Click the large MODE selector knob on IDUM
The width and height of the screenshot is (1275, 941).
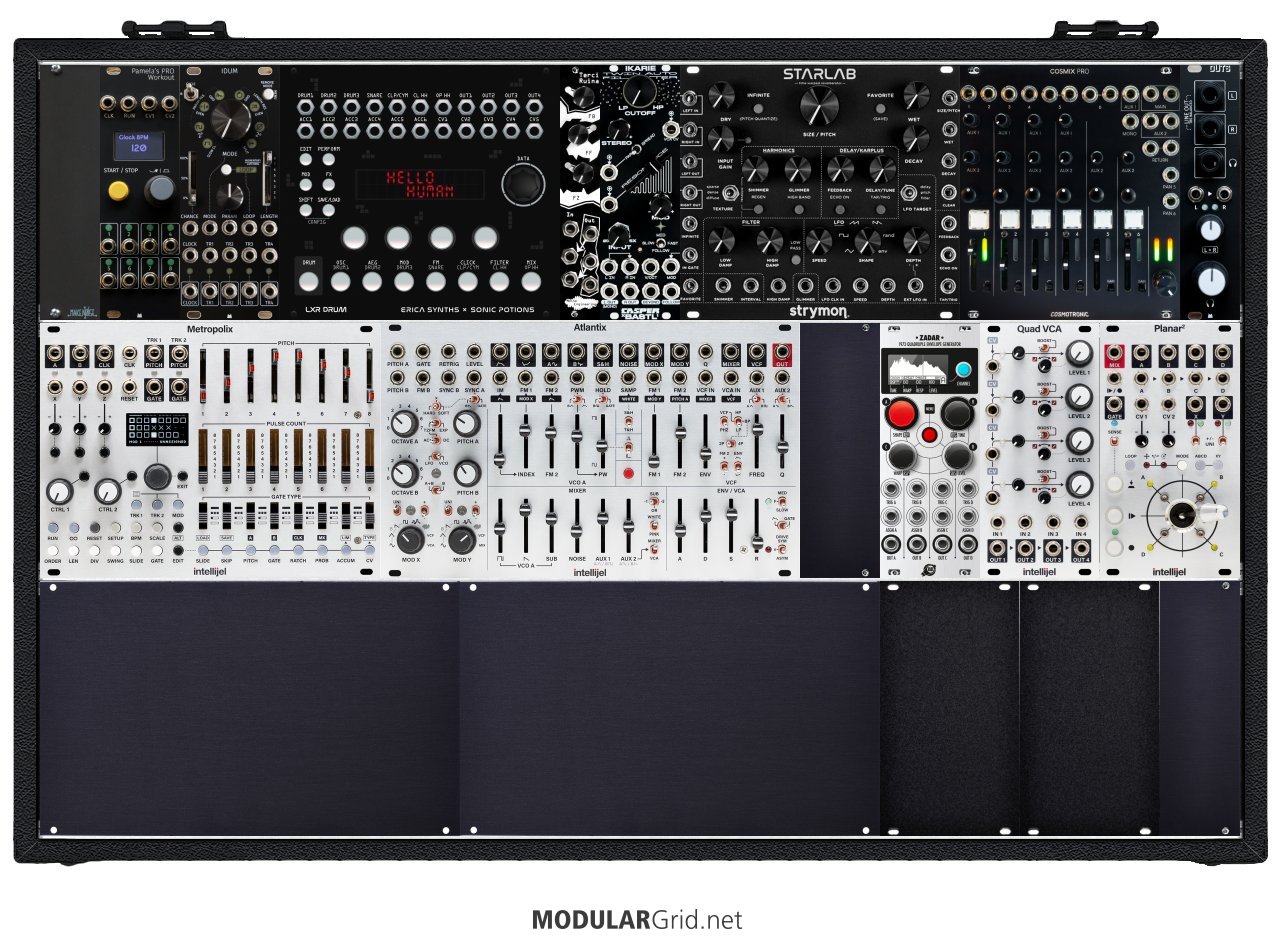[230, 120]
